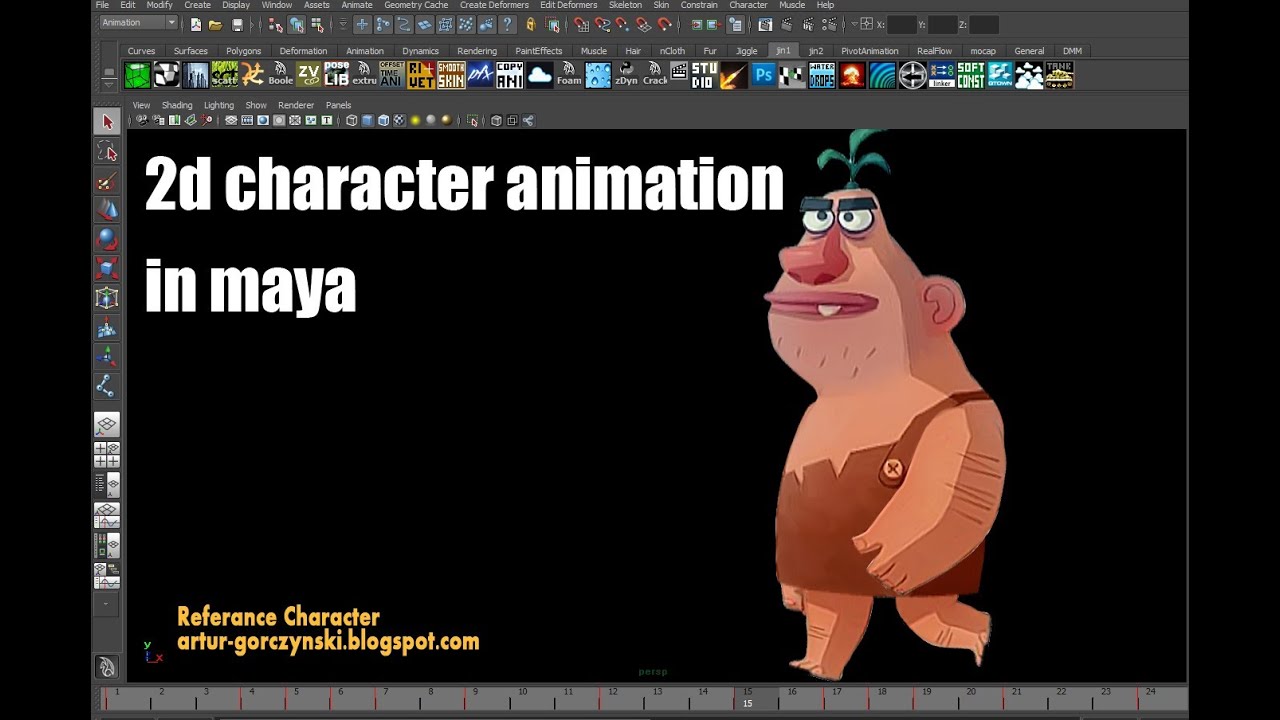Open the Geometry Cache menu
The image size is (1280, 720).
[x=416, y=5]
